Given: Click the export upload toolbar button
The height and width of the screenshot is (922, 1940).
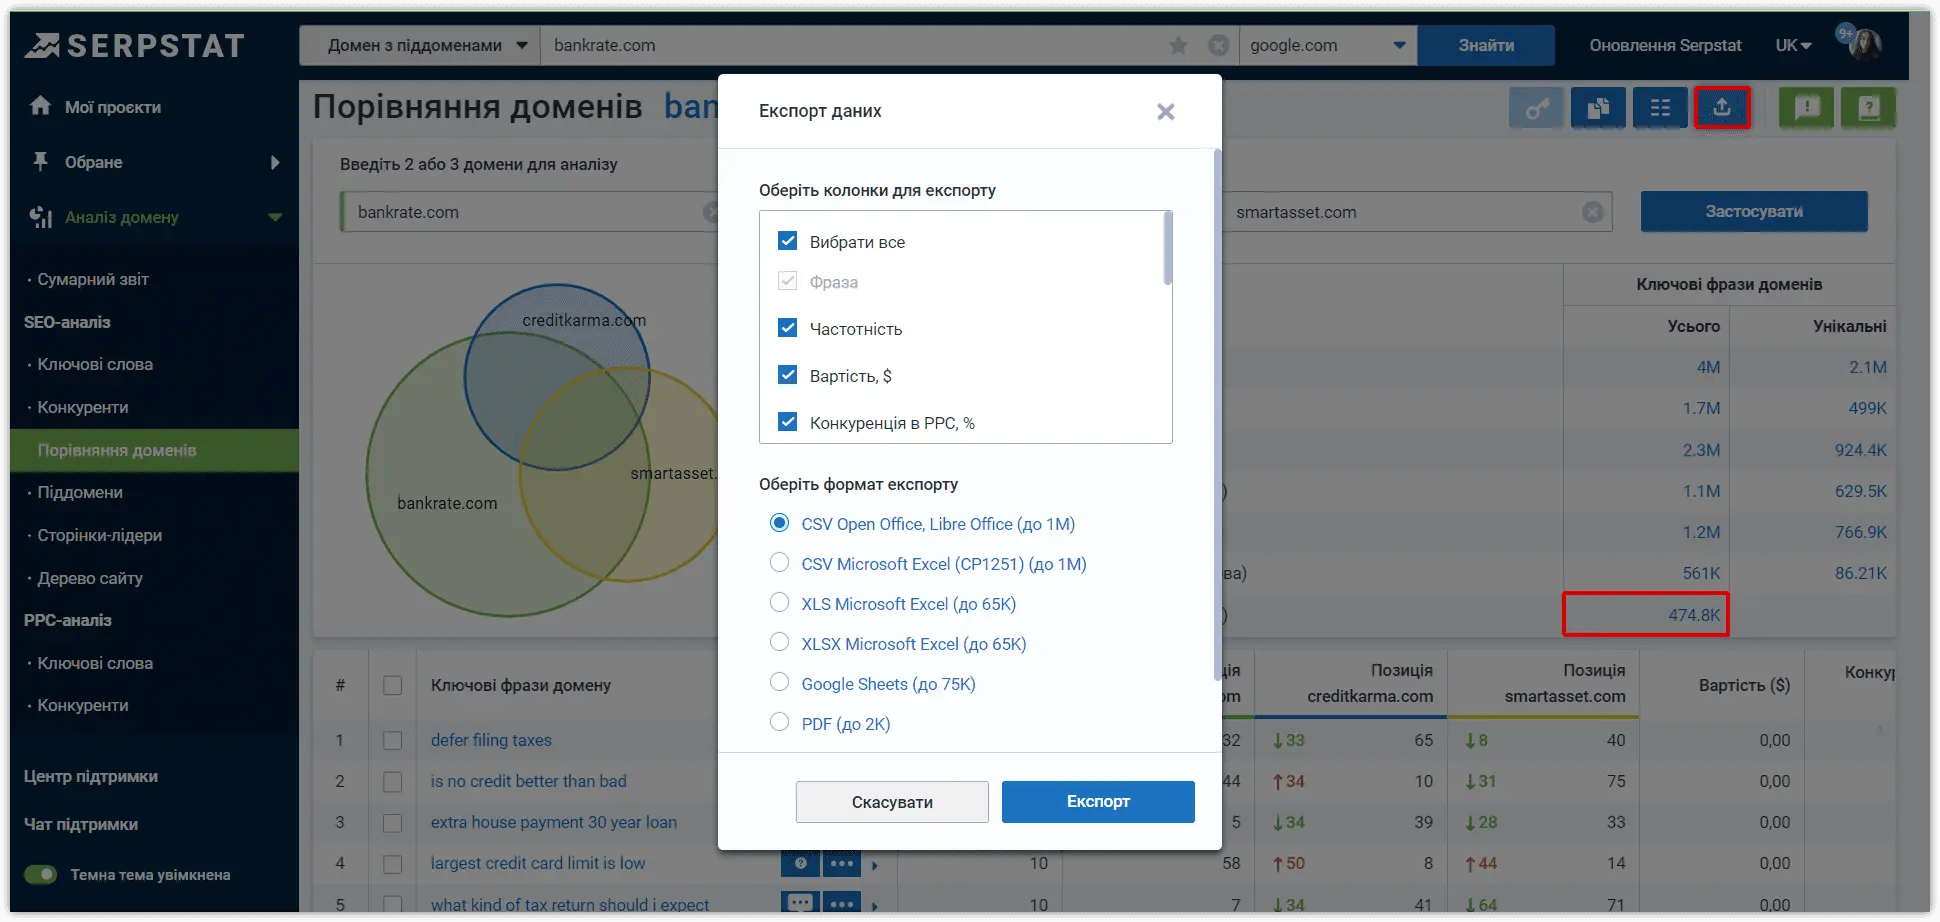Looking at the screenshot, I should [x=1722, y=108].
